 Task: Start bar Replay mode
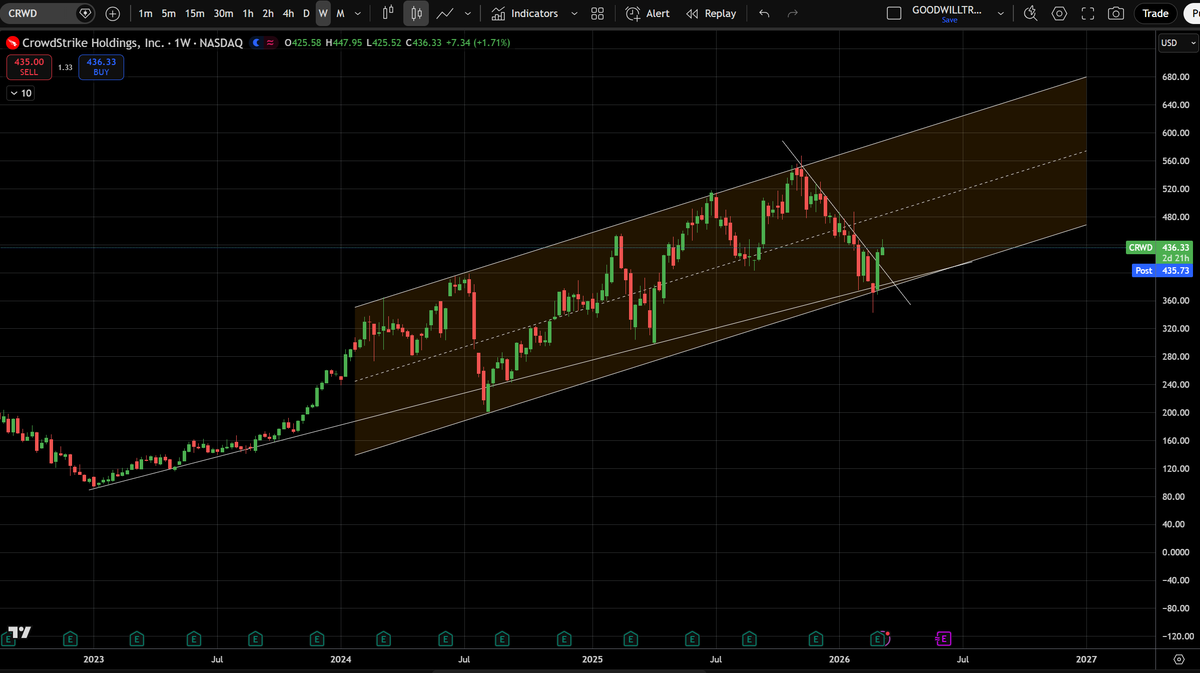point(711,13)
